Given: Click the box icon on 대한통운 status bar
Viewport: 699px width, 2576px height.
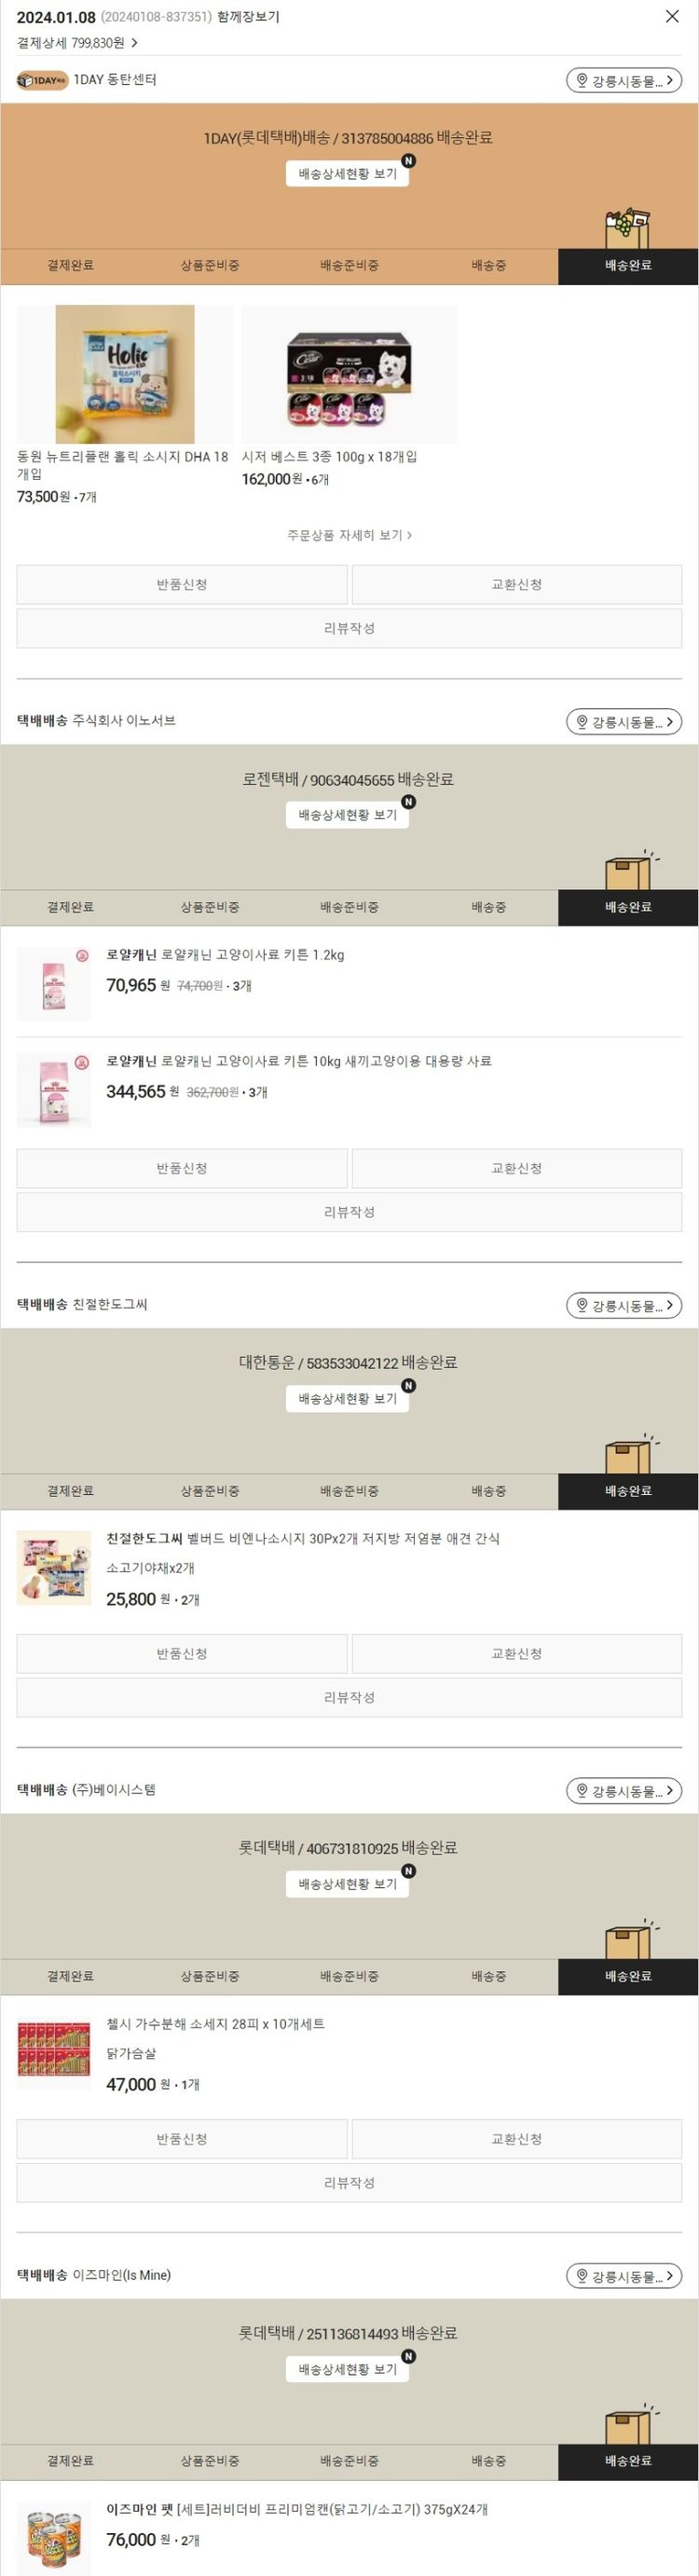Looking at the screenshot, I should pyautogui.click(x=630, y=1454).
